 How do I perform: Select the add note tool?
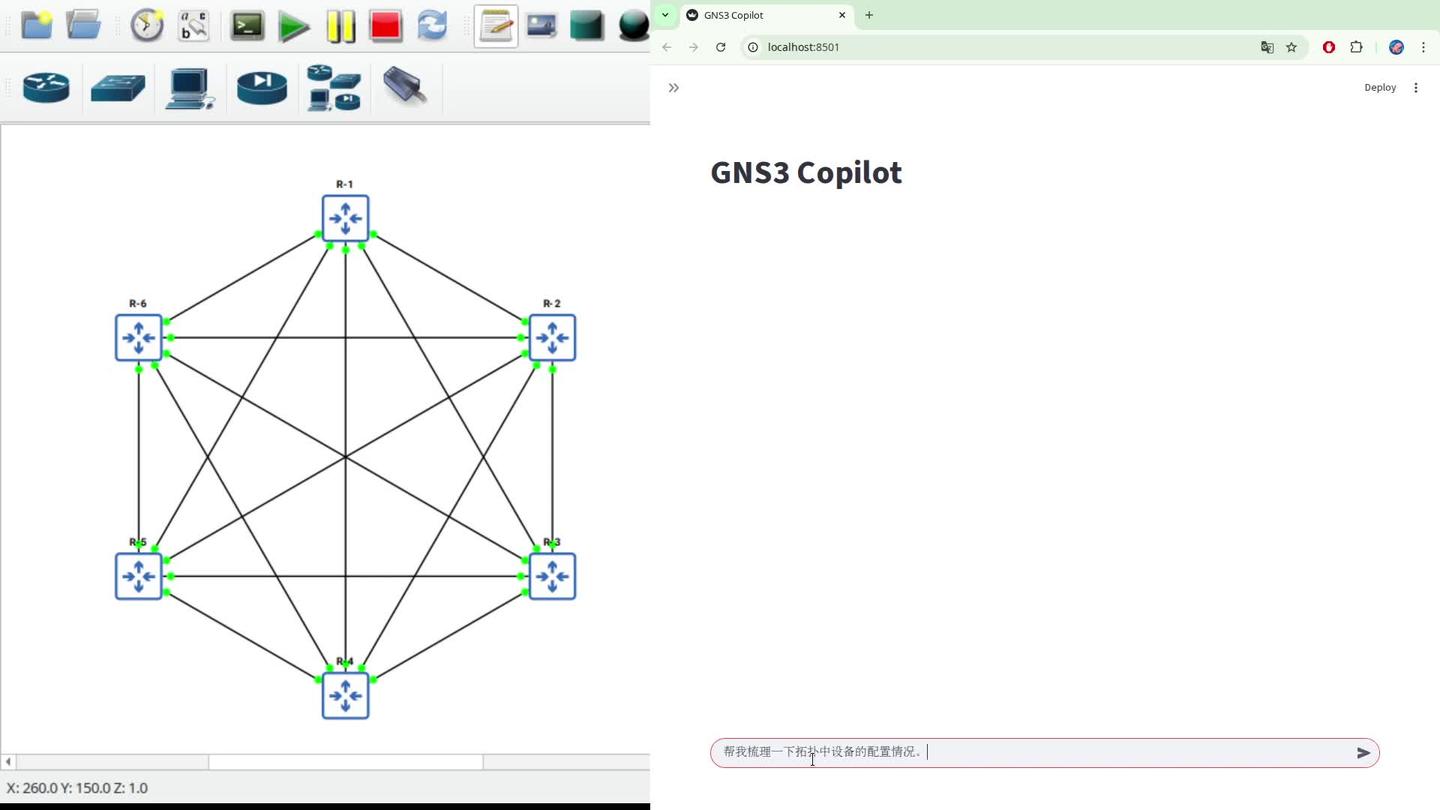pyautogui.click(x=496, y=26)
